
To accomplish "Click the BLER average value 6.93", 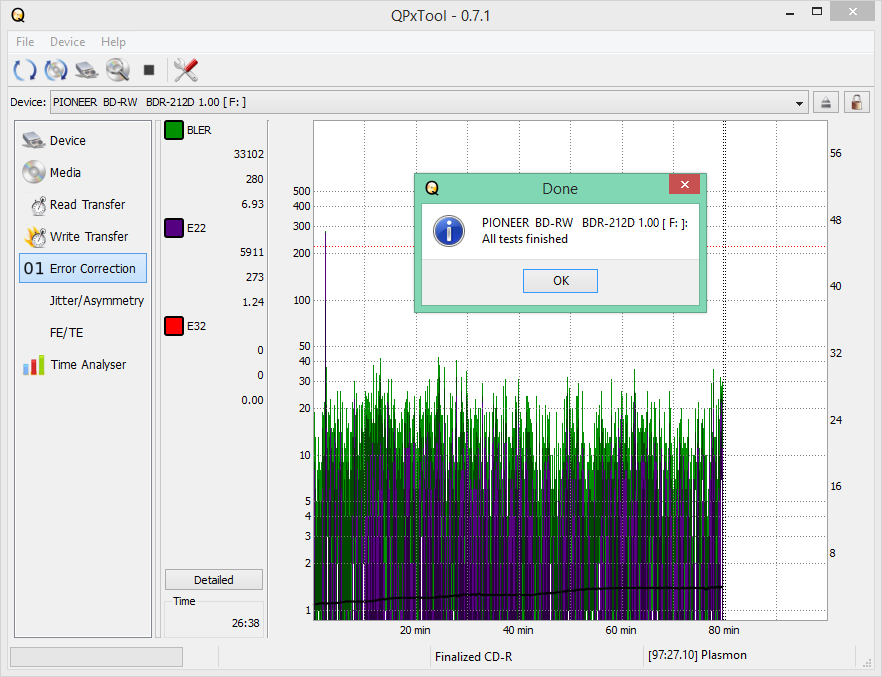I will click(252, 204).
